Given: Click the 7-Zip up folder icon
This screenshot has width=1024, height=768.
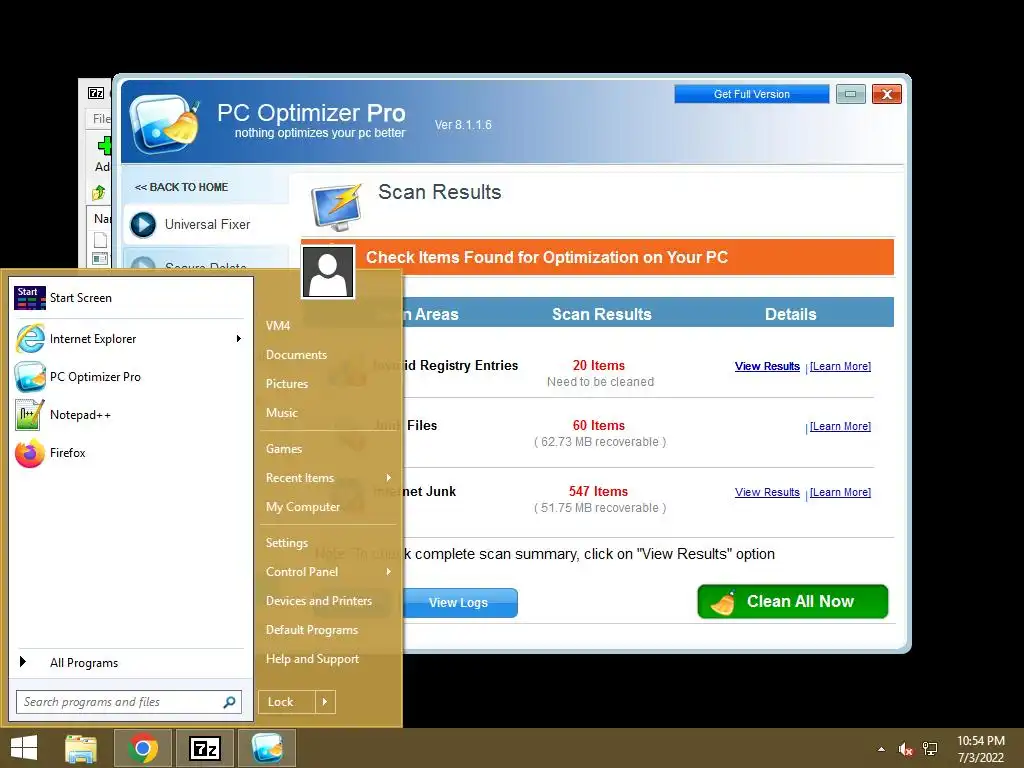Looking at the screenshot, I should click(99, 192).
